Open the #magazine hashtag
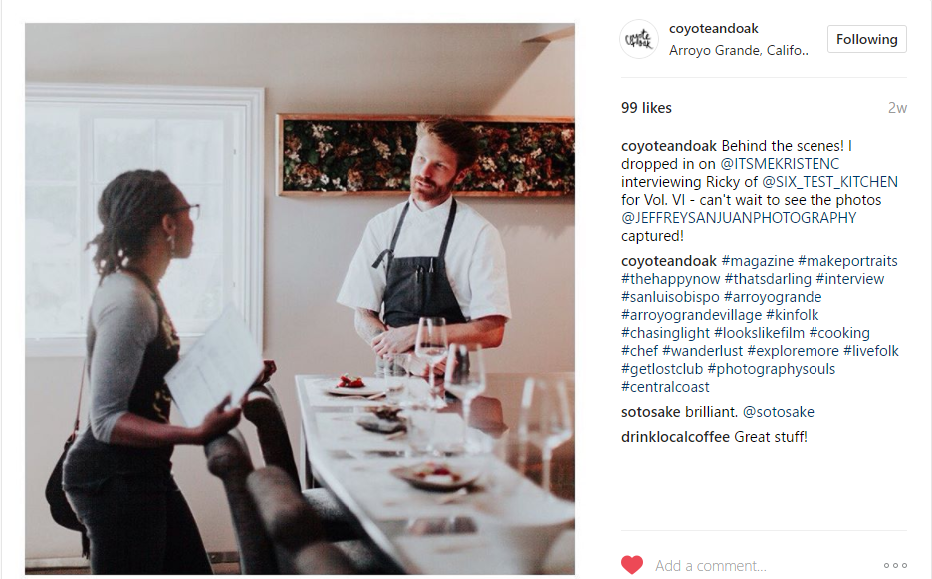932x579 pixels. (757, 261)
